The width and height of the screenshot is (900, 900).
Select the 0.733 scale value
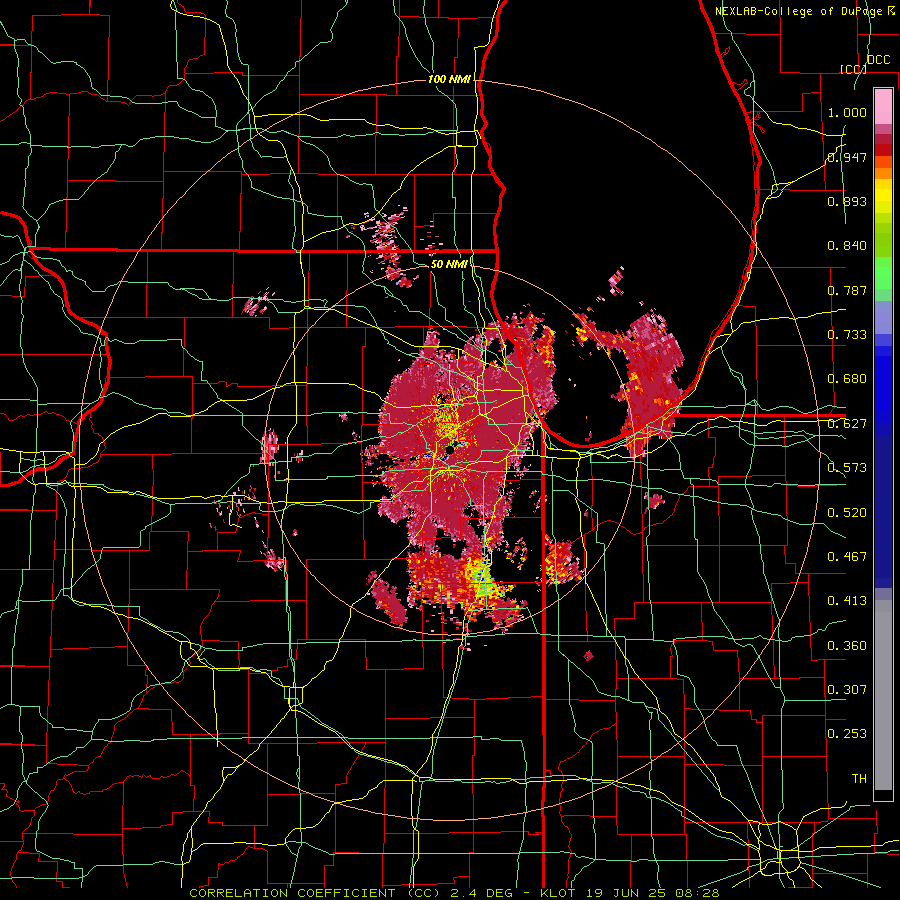(x=847, y=335)
